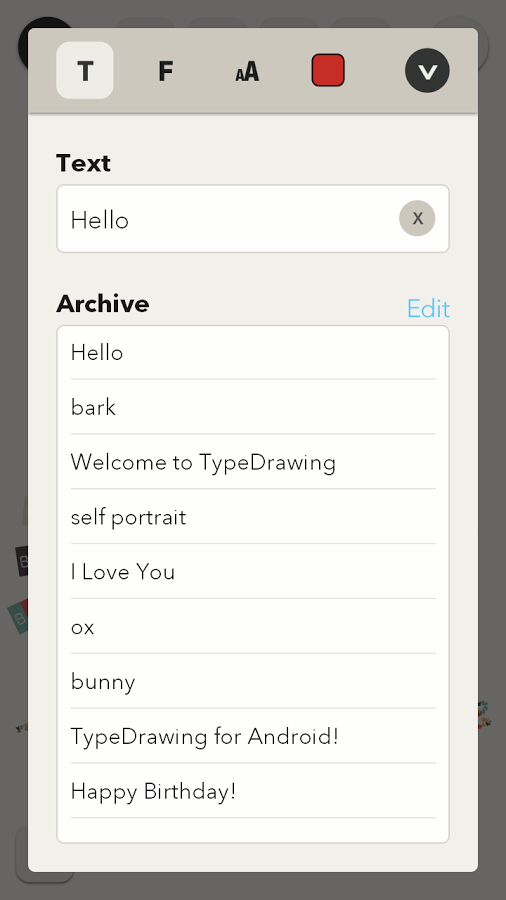
Task: Click the Archive heading label
Action: point(103,304)
